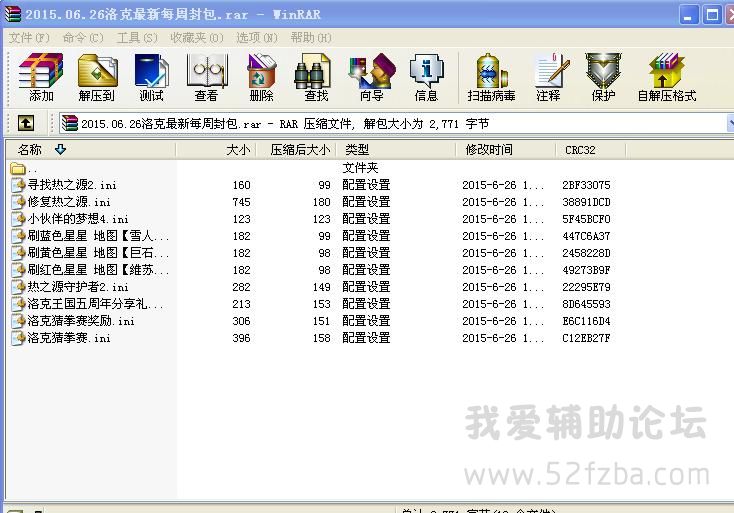Select file name 寻找热之源2.ini
Image resolution: width=734 pixels, height=513 pixels.
pyautogui.click(x=72, y=185)
